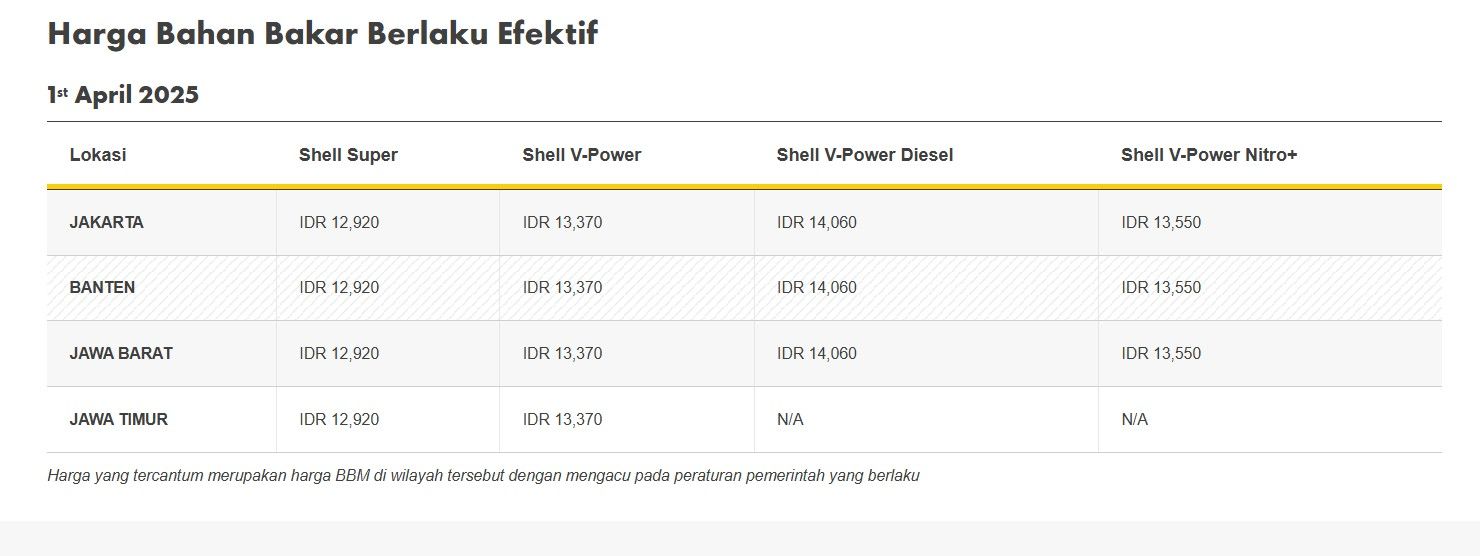Click Jawa Timur V-Power Diesel N/A cell
This screenshot has width=1480, height=556.
[x=790, y=420]
